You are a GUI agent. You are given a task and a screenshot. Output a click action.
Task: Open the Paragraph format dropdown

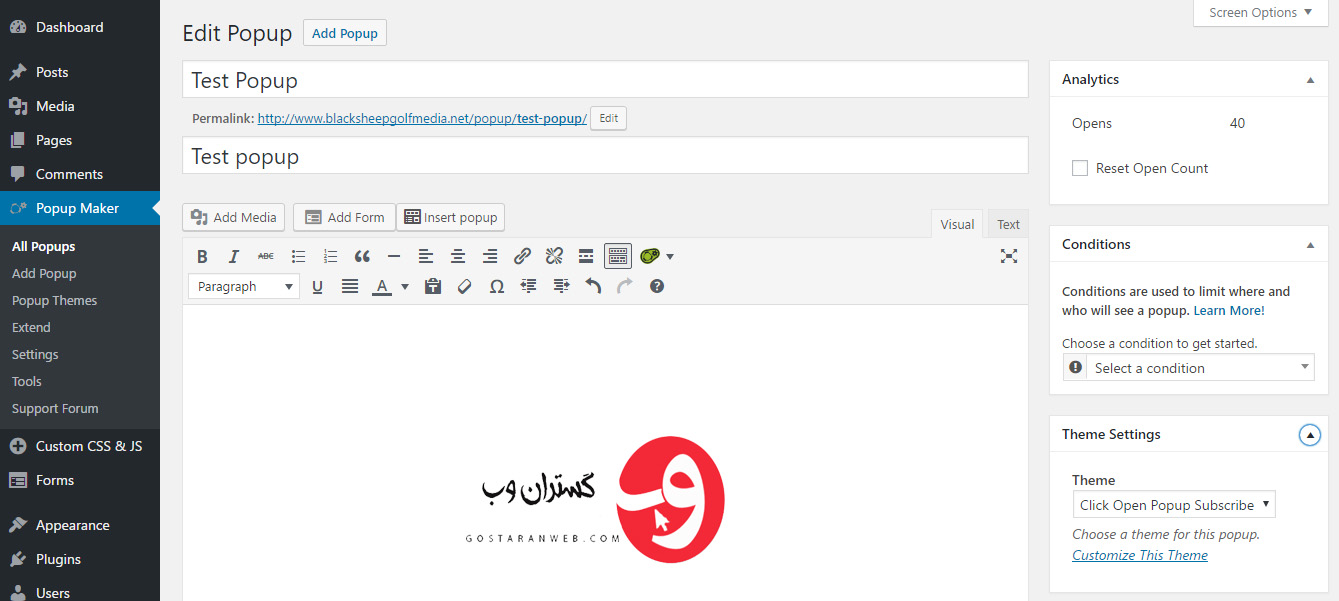244,286
